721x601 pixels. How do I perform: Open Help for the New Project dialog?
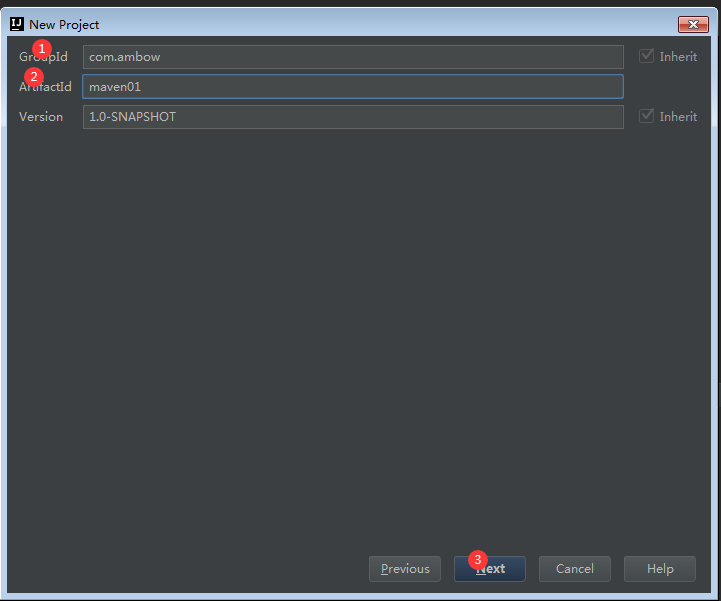coord(660,569)
